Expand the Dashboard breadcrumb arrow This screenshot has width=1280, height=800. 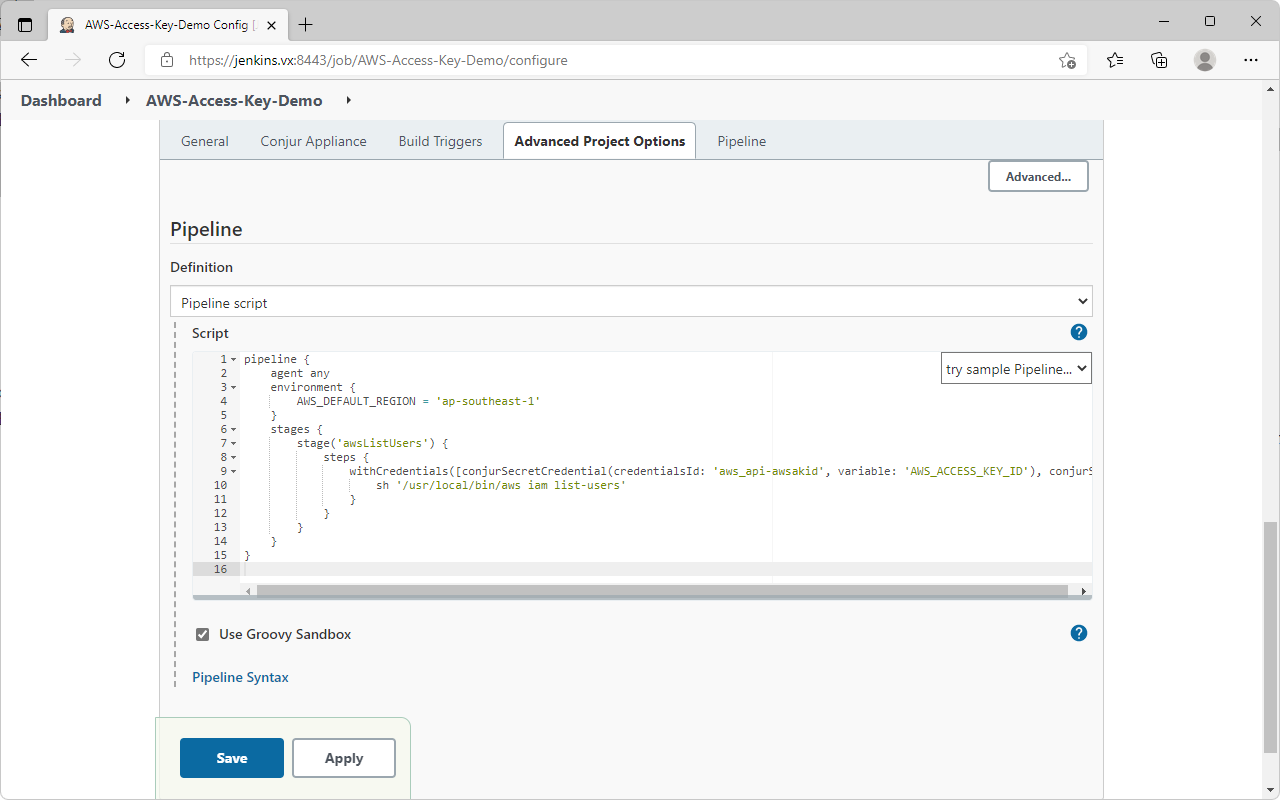[127, 100]
